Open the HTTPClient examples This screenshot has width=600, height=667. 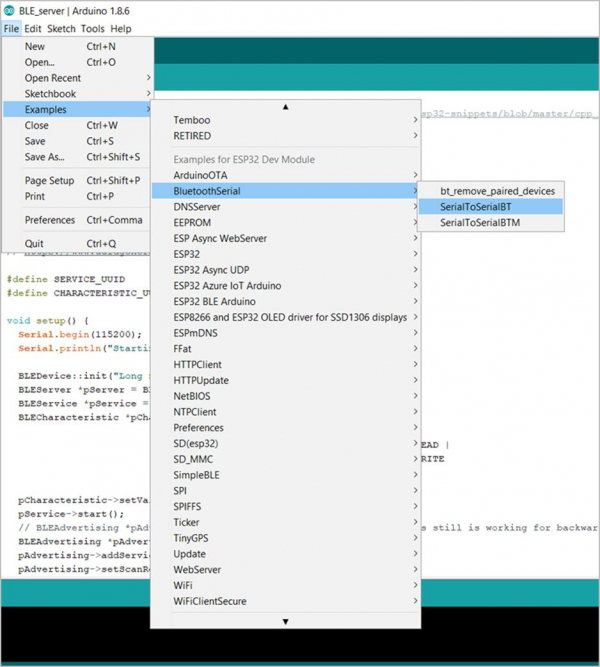point(286,365)
